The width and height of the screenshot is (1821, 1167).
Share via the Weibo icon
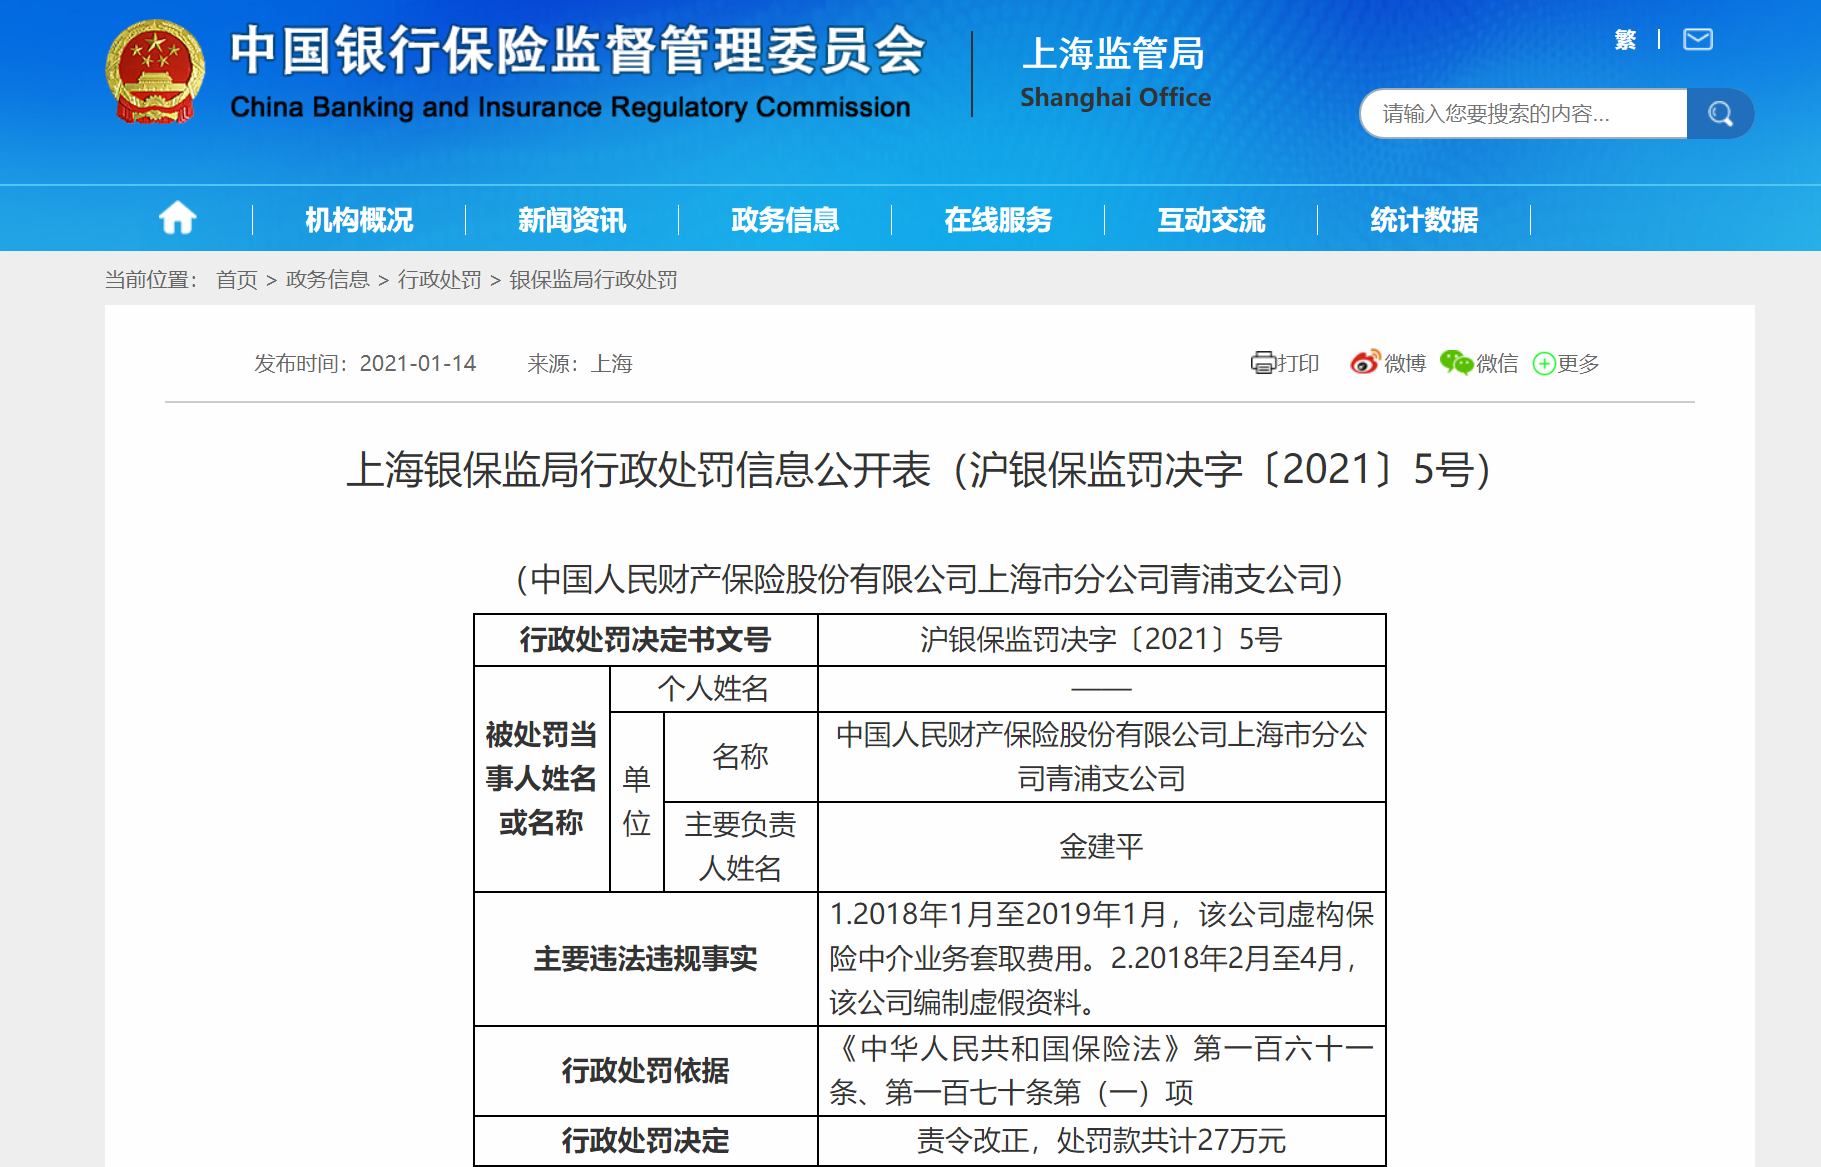(x=1365, y=362)
